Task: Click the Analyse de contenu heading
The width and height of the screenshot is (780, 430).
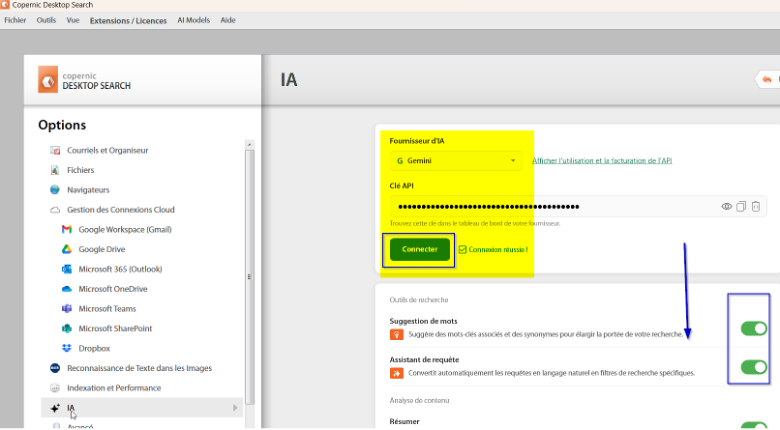Action: (x=419, y=400)
